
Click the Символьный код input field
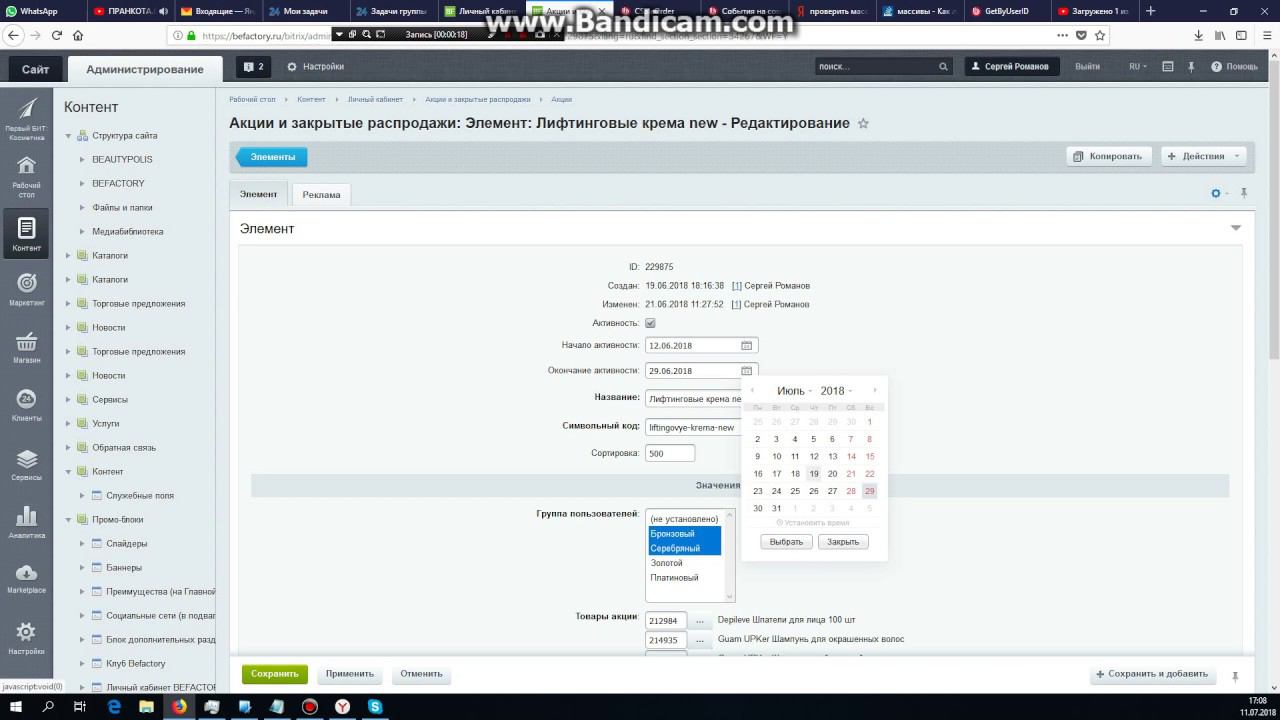pos(695,427)
